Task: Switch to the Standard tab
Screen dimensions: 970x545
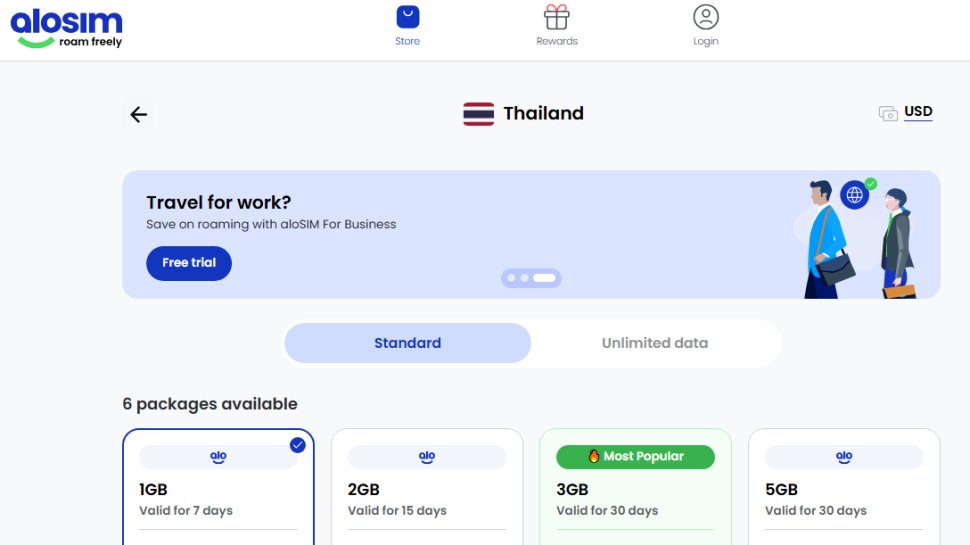Action: pos(407,343)
